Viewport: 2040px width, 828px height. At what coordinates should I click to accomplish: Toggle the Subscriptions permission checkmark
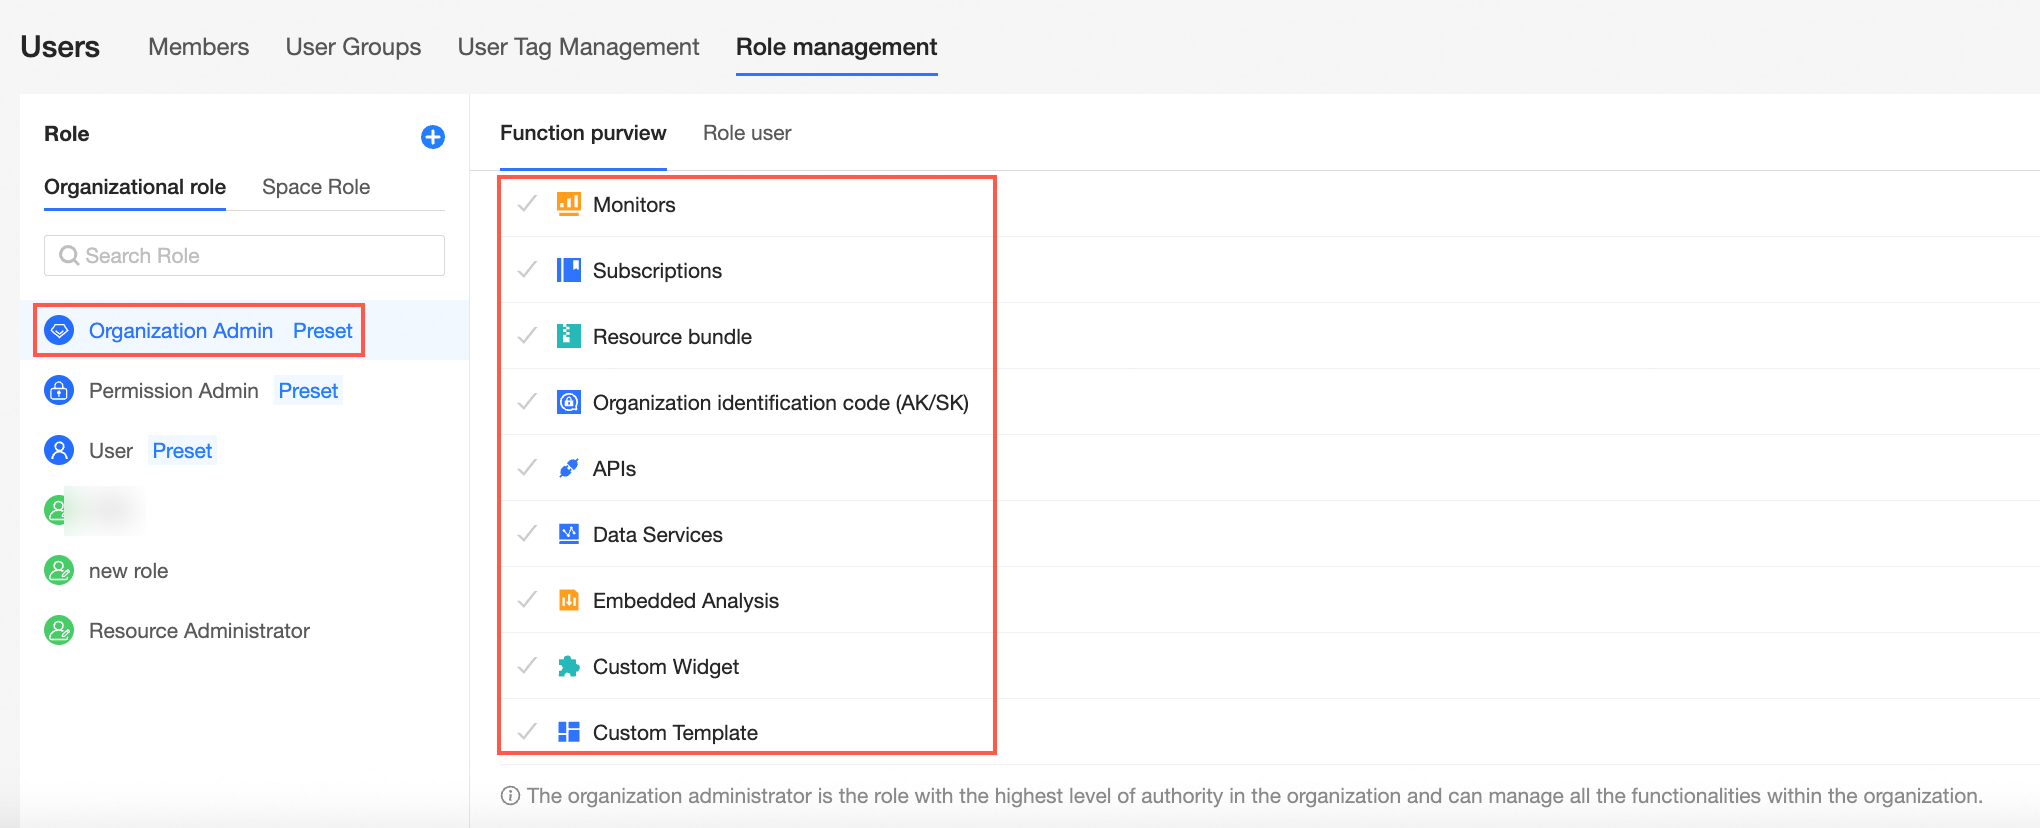527,270
